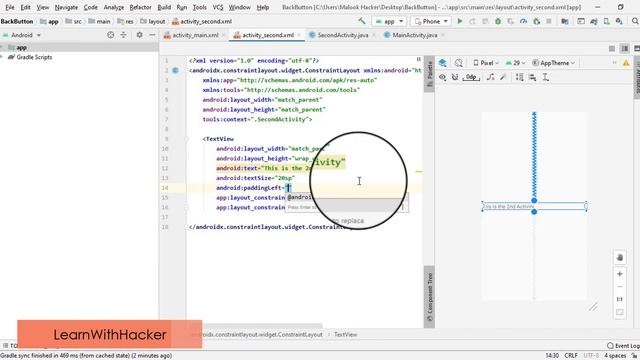Screen dimensions: 640x360
Task: Open the Android project view dropdown
Action: point(22,35)
